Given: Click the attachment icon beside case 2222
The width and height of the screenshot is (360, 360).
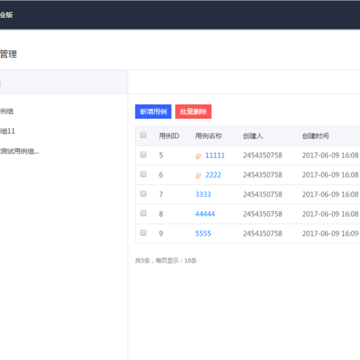Looking at the screenshot, I should pyautogui.click(x=198, y=175).
